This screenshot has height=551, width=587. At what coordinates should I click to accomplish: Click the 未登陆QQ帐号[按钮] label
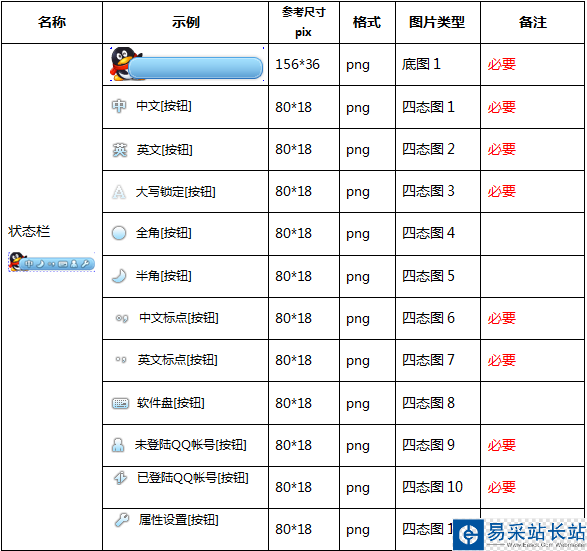click(191, 445)
